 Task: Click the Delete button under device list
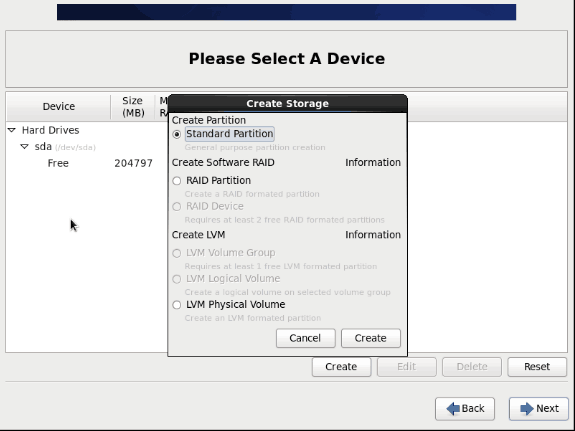(472, 367)
